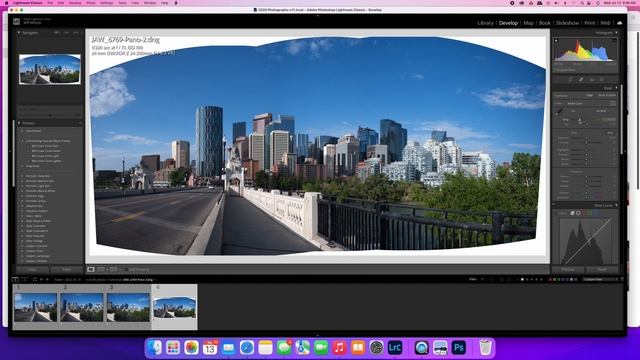Click the go forward arrow above filmstrip
The width and height of the screenshot is (640, 360).
click(x=47, y=280)
